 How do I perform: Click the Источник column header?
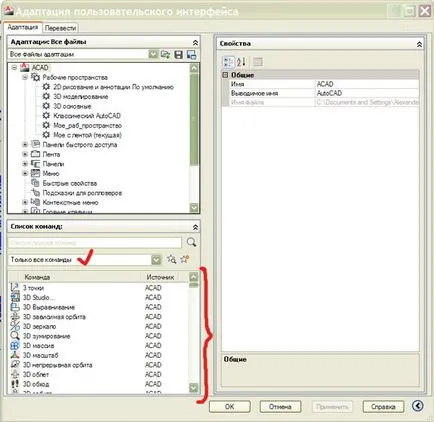161,277
